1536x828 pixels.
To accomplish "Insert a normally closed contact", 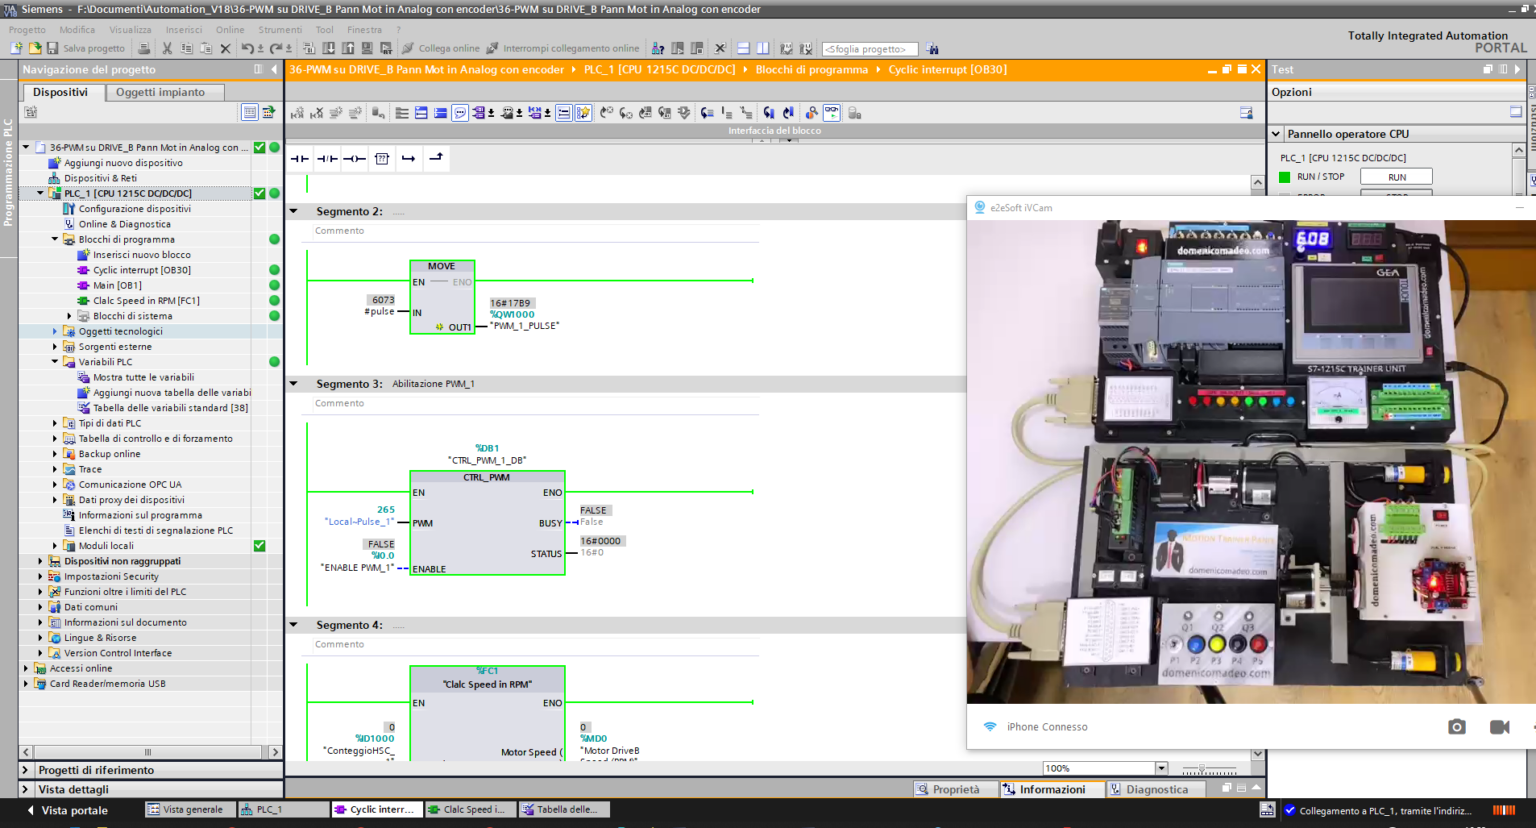I will tap(327, 158).
